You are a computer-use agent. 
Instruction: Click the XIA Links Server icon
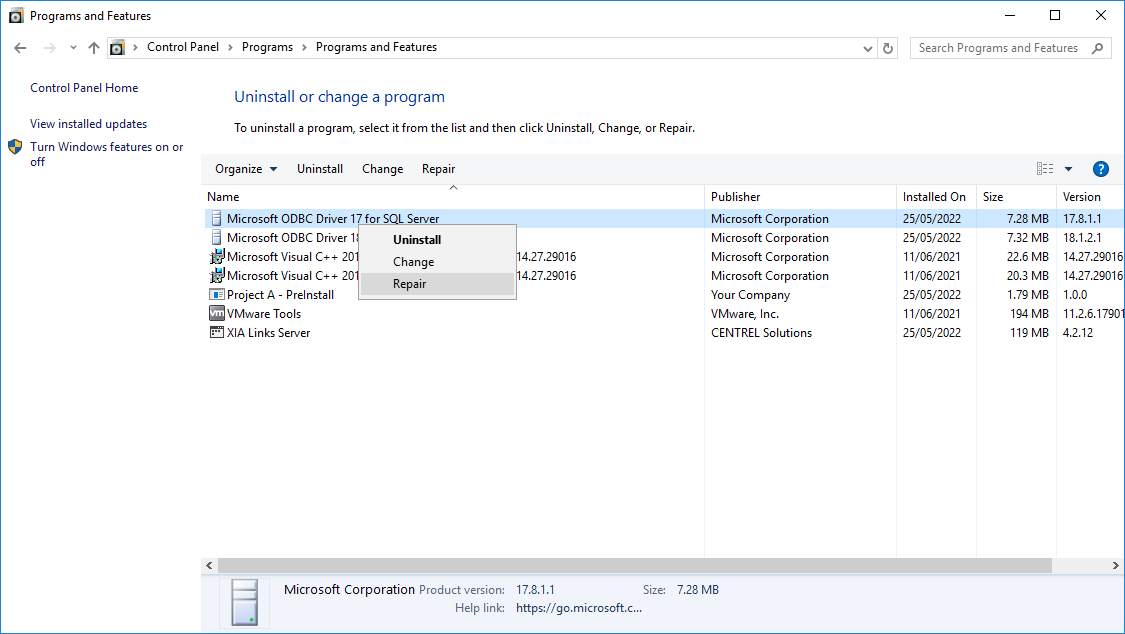click(x=216, y=333)
